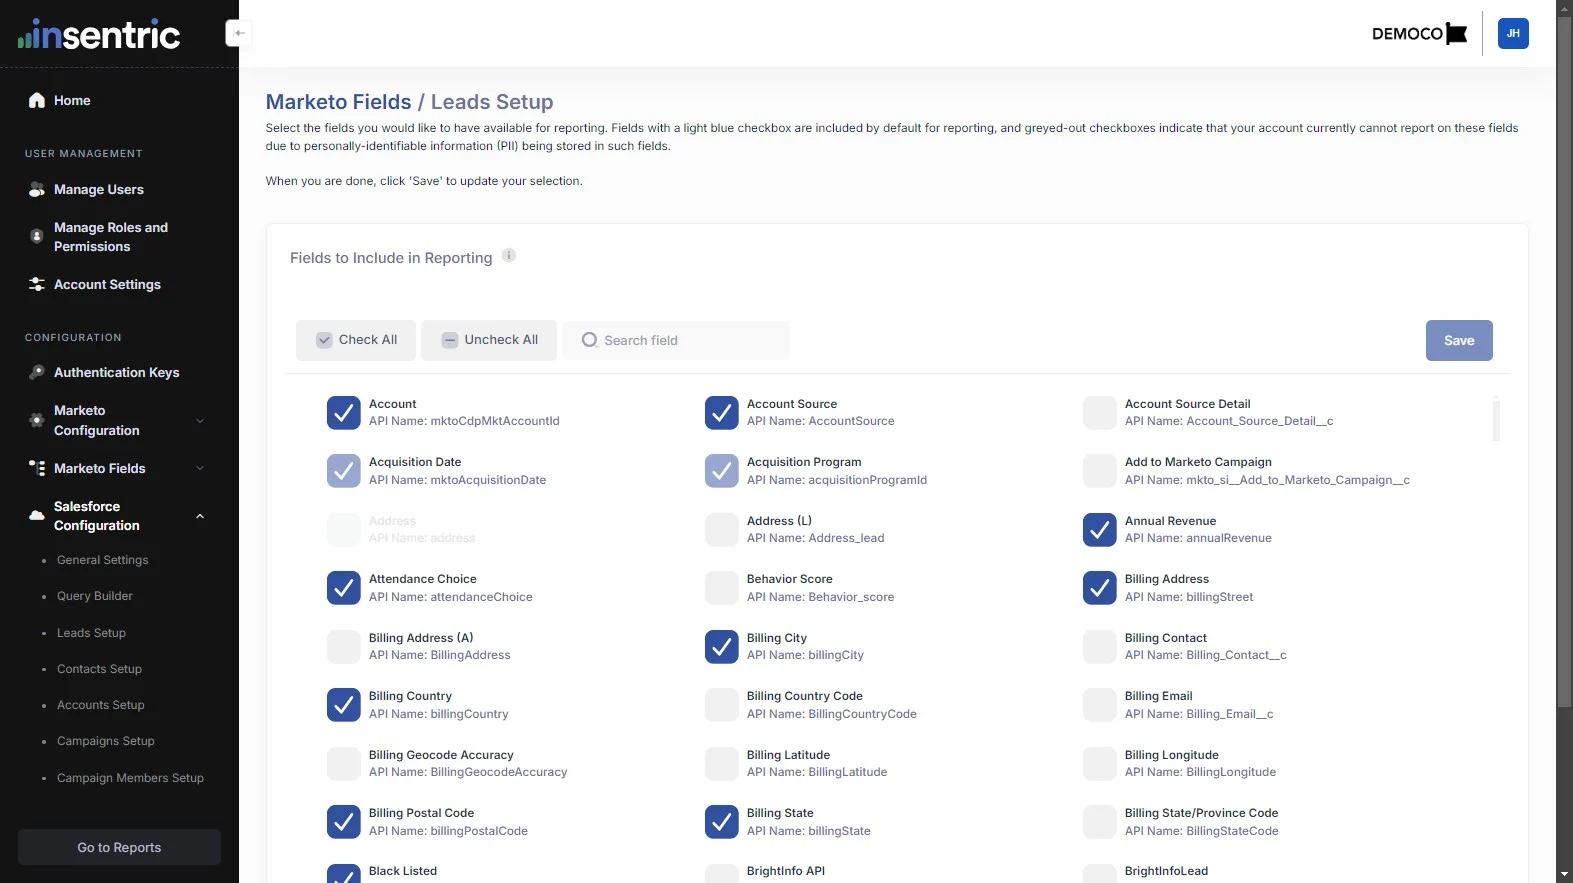Click the Manage Roles and Permissions icon
This screenshot has height=883, width=1573.
(37, 237)
